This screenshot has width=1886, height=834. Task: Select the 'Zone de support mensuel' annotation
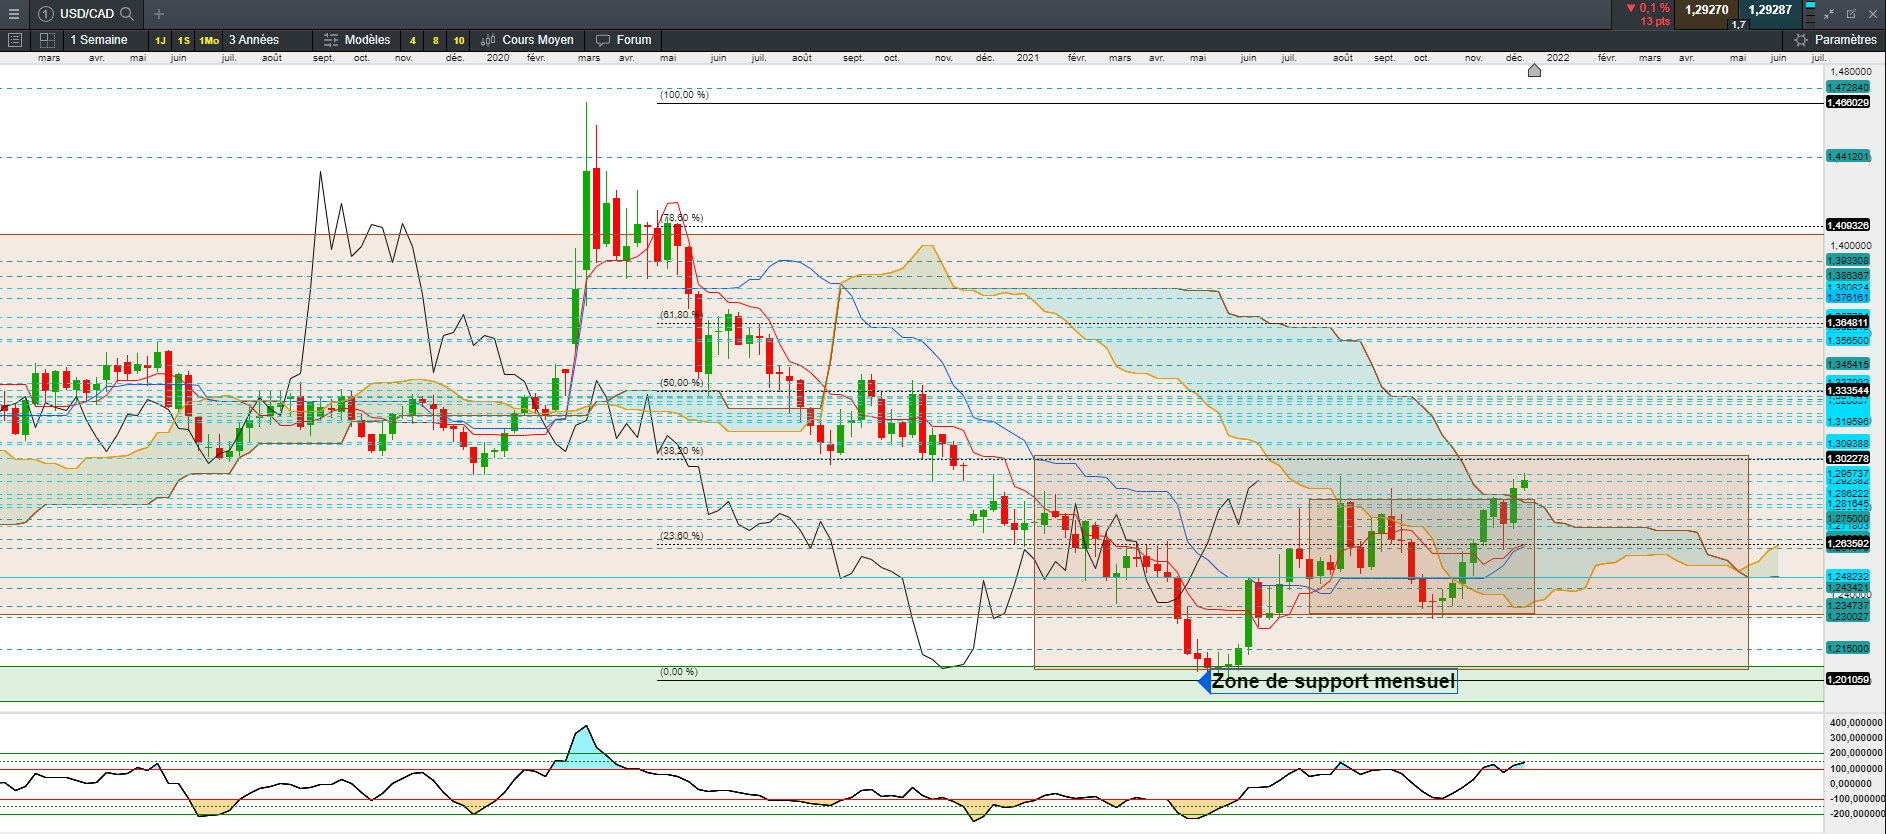1333,682
